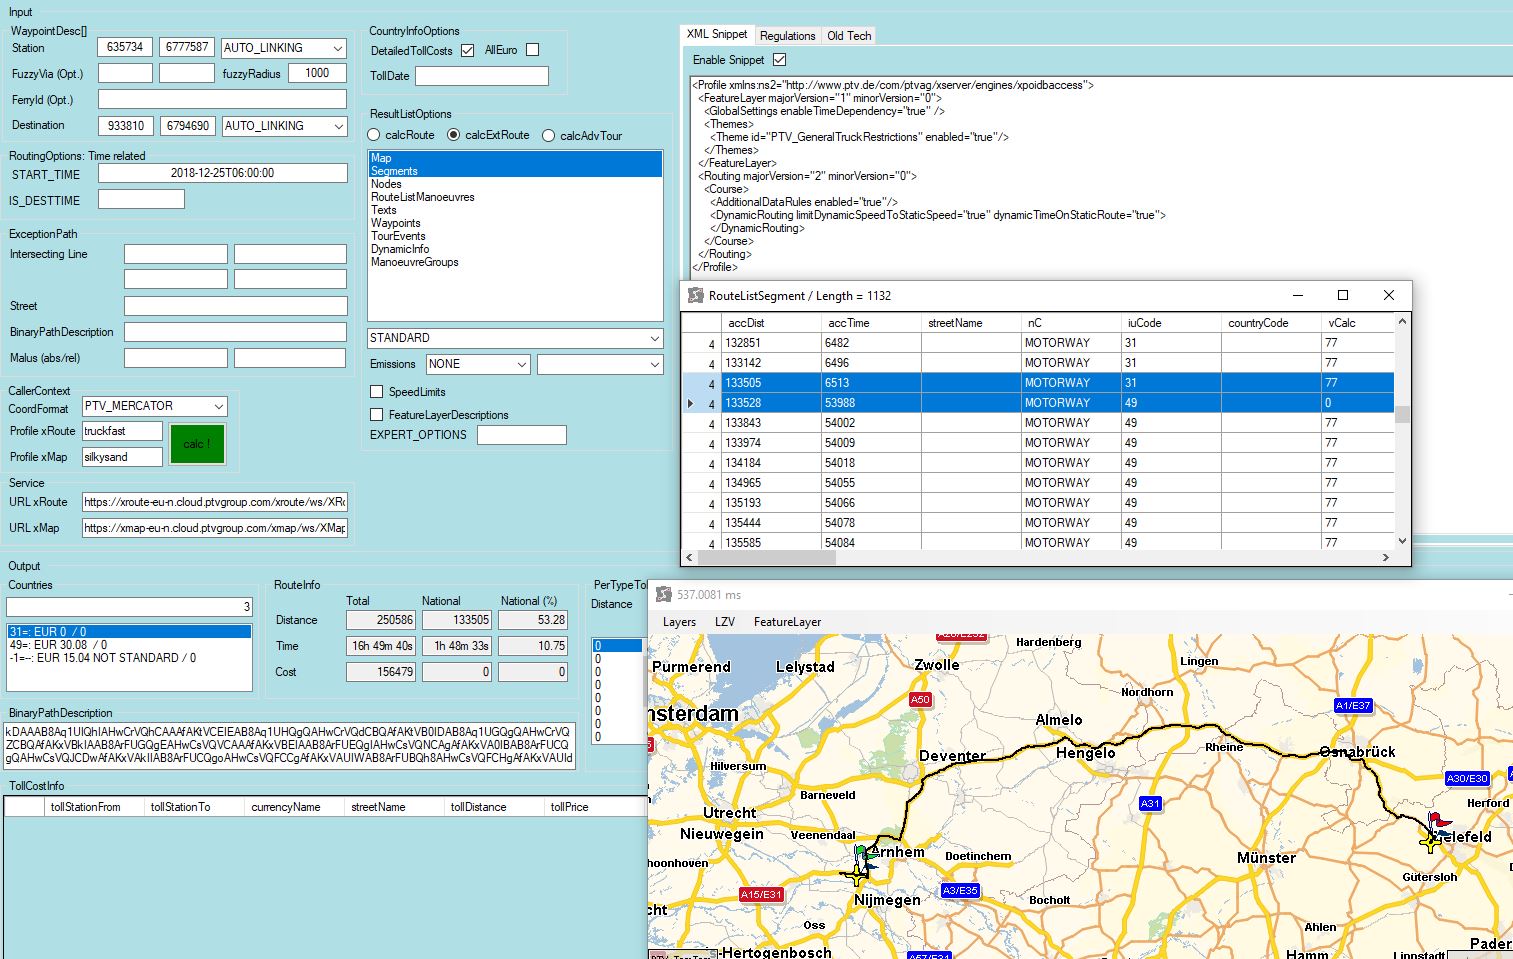Image resolution: width=1513 pixels, height=959 pixels.
Task: Click the A50 road shield on map
Action: point(920,699)
